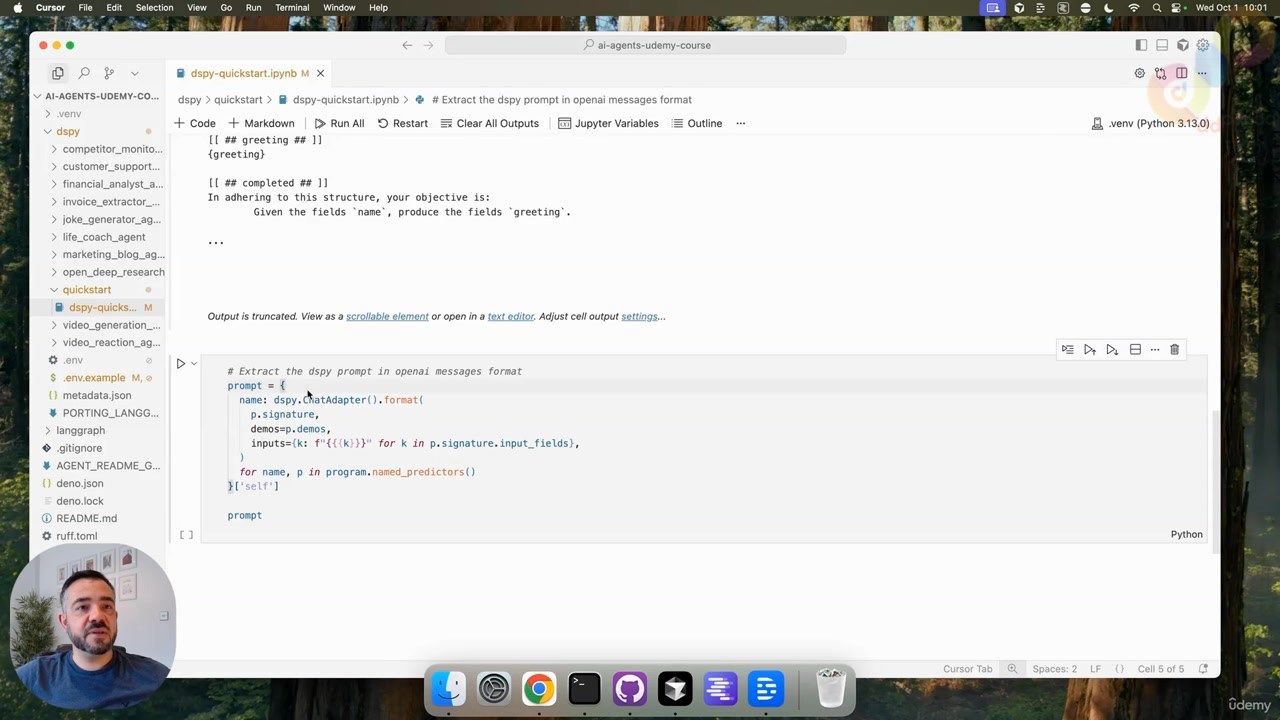Toggle the primary sidebar layout icon
This screenshot has height=720, width=1280.
(x=1141, y=45)
